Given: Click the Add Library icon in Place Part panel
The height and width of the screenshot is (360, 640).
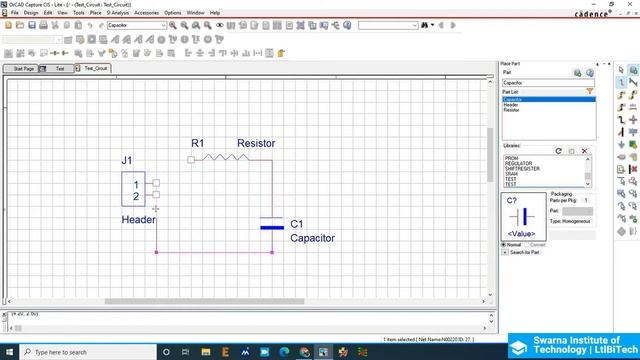Looking at the screenshot, I should (571, 151).
